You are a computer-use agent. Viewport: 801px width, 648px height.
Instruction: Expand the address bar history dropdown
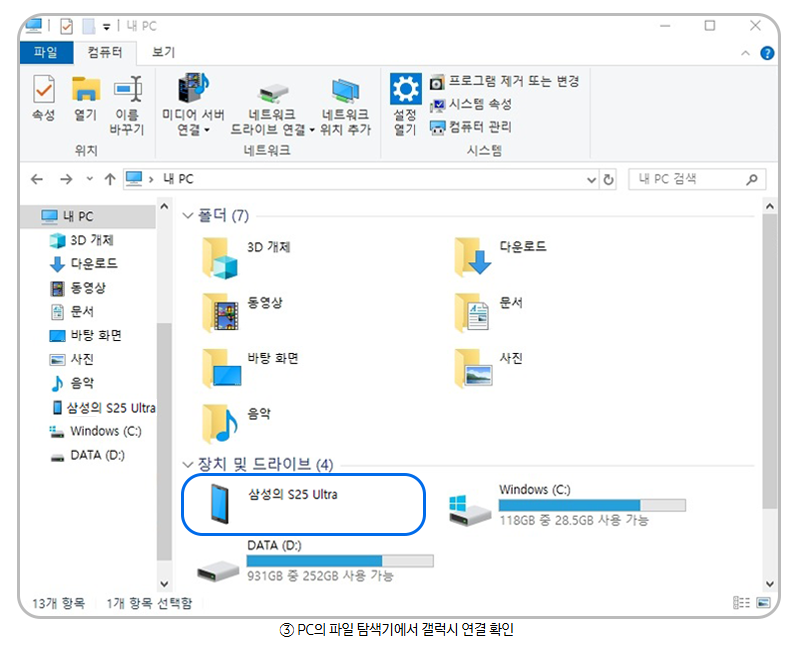[x=592, y=180]
